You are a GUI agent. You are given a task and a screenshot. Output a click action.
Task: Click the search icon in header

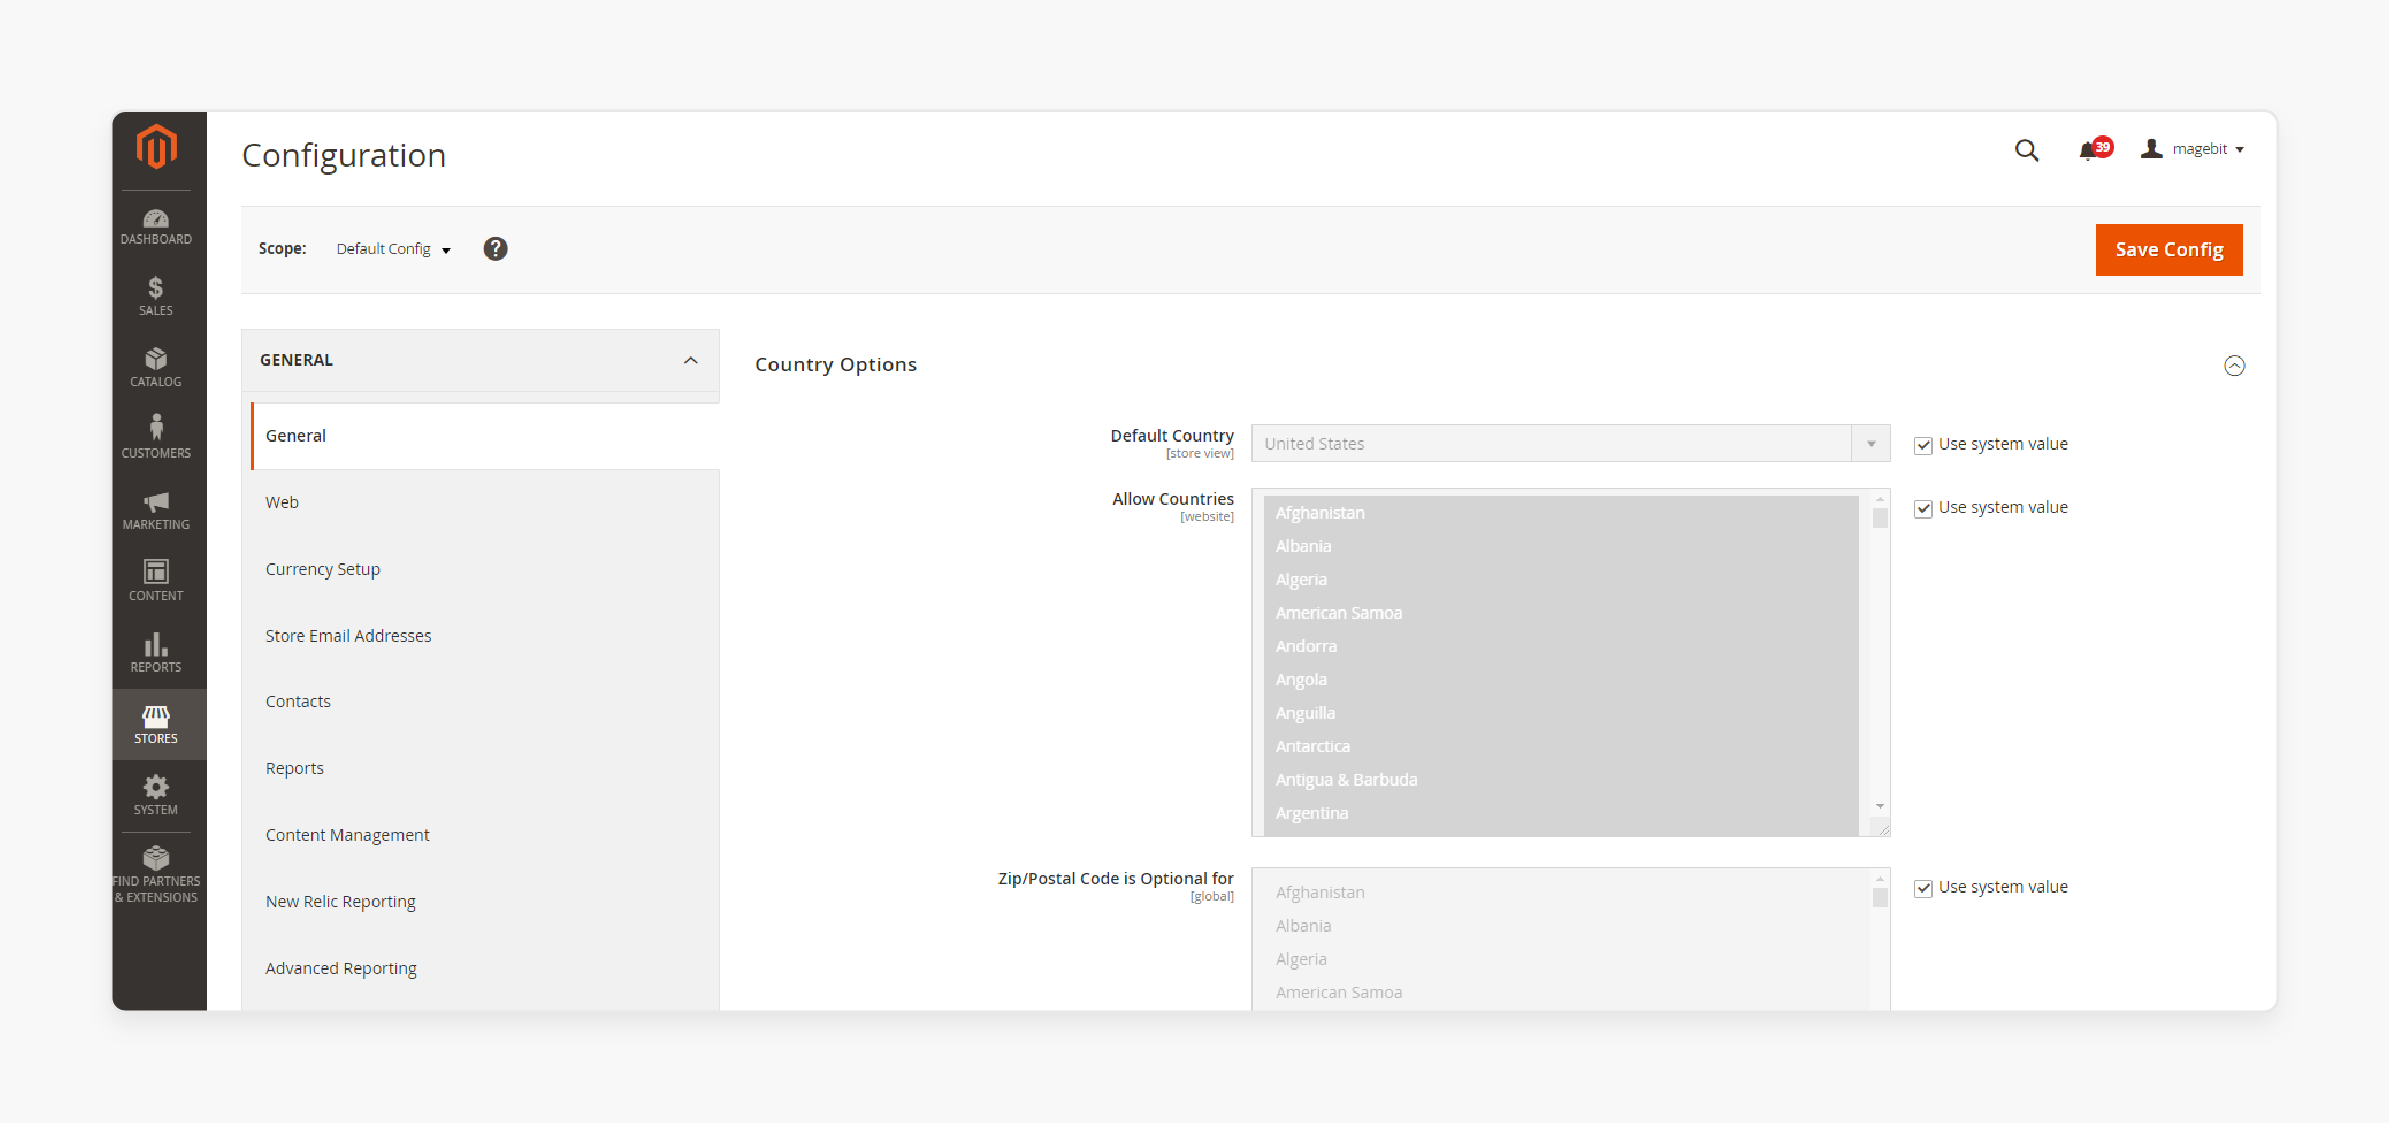[x=2026, y=149]
